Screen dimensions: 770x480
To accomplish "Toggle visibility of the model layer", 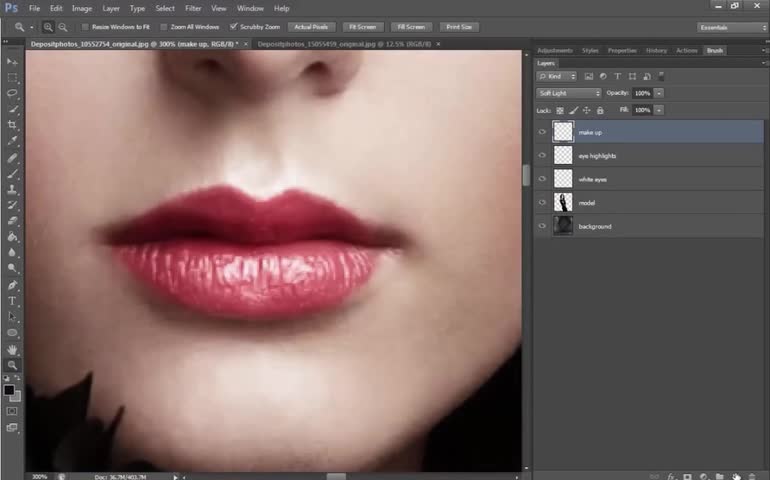I will pos(542,203).
